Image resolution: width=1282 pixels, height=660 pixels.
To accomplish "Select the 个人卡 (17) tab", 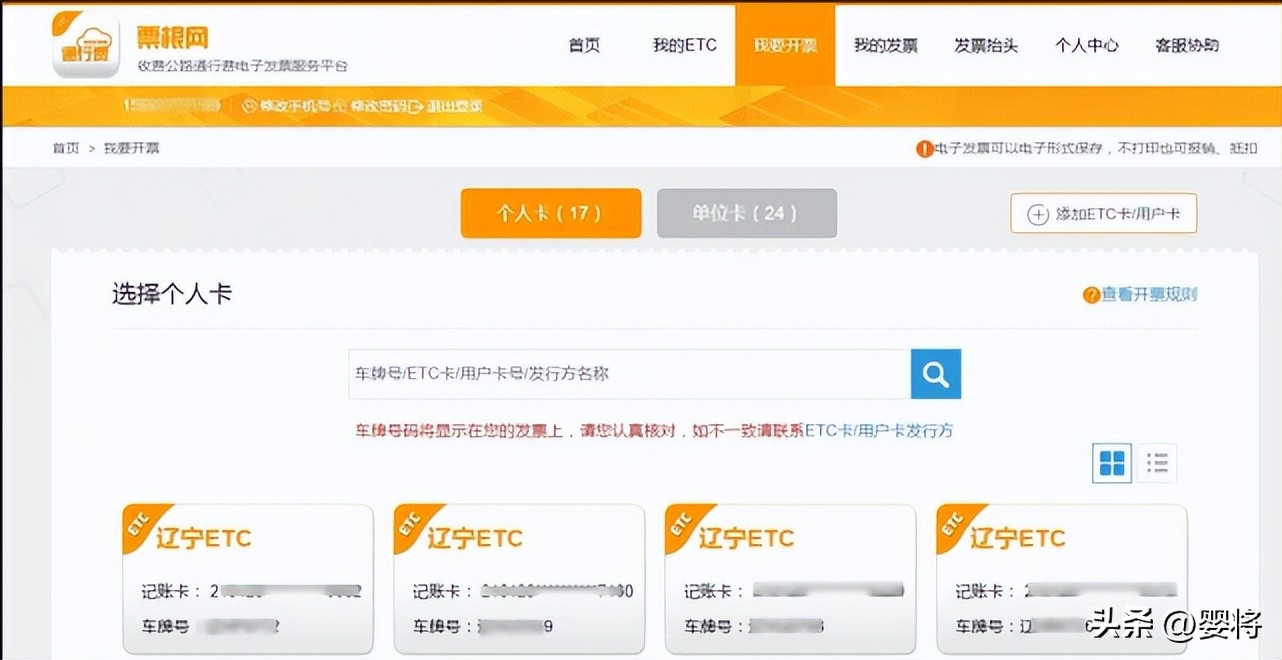I will [x=550, y=213].
